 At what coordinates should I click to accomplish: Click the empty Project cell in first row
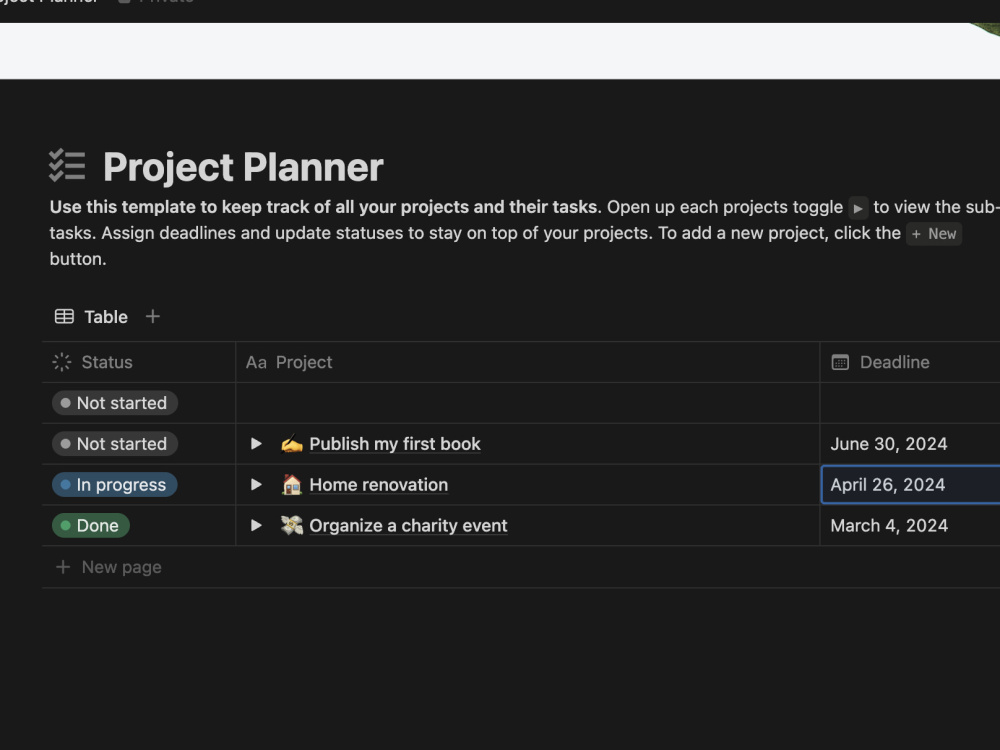pyautogui.click(x=527, y=403)
